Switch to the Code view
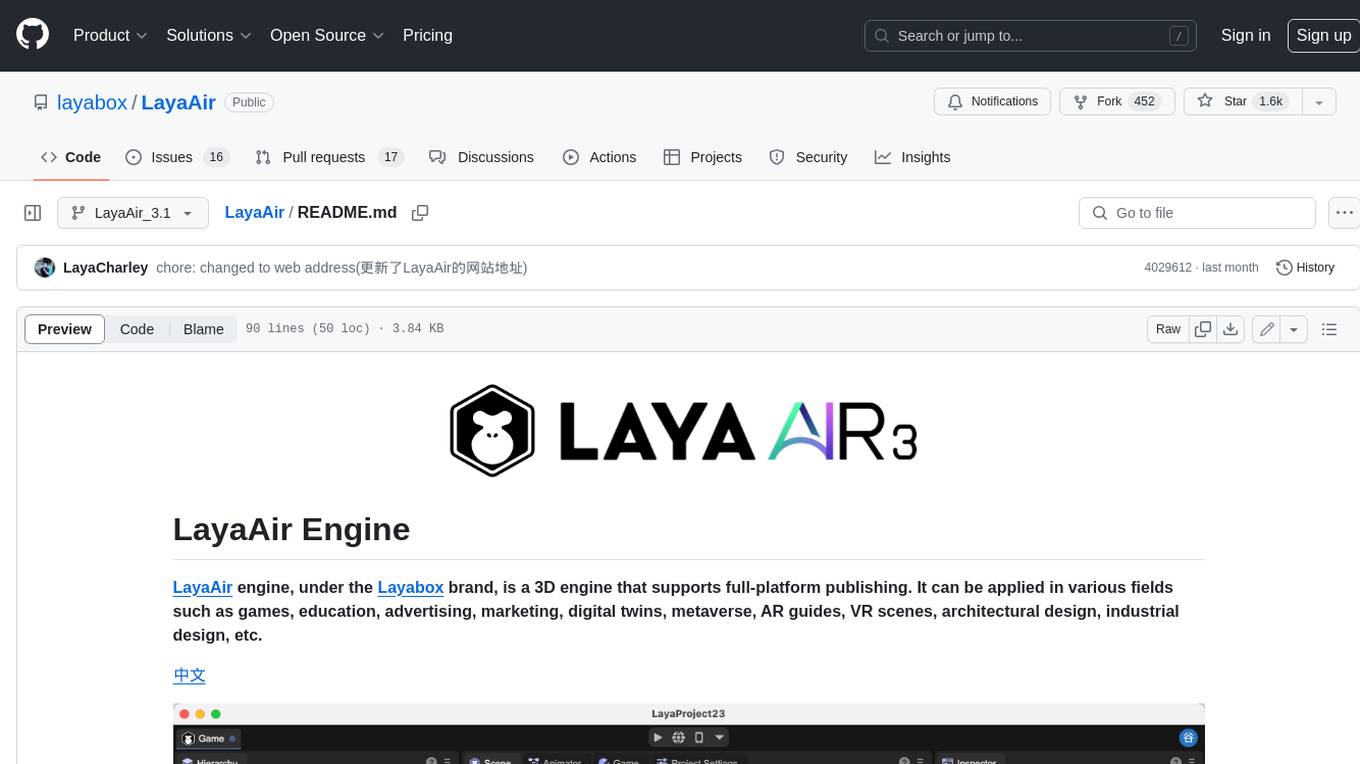The image size is (1360, 764). click(x=137, y=329)
